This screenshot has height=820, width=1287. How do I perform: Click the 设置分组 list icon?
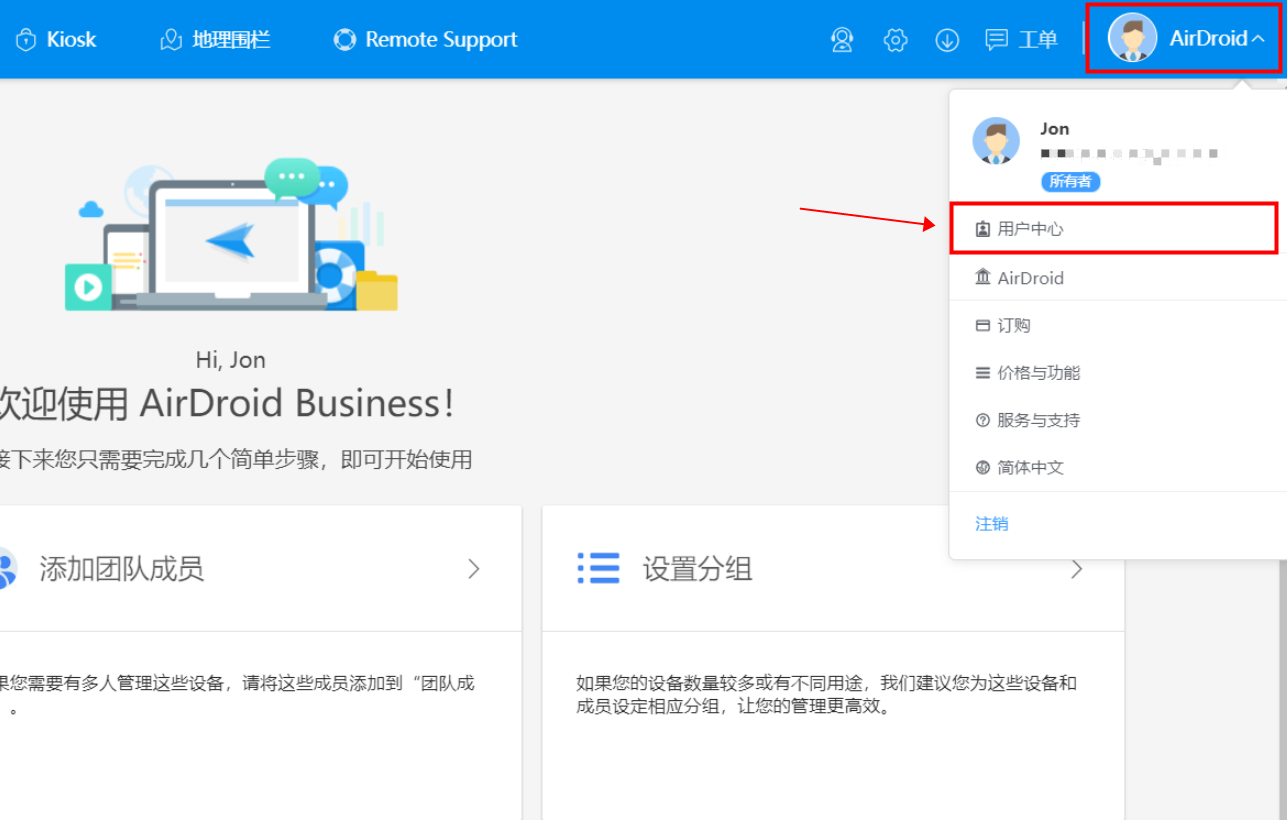(599, 568)
